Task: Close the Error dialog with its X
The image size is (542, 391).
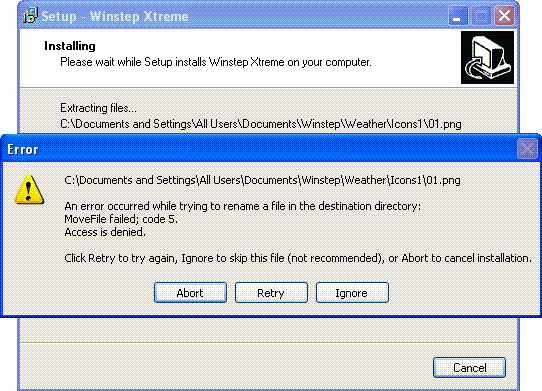Action: (527, 149)
